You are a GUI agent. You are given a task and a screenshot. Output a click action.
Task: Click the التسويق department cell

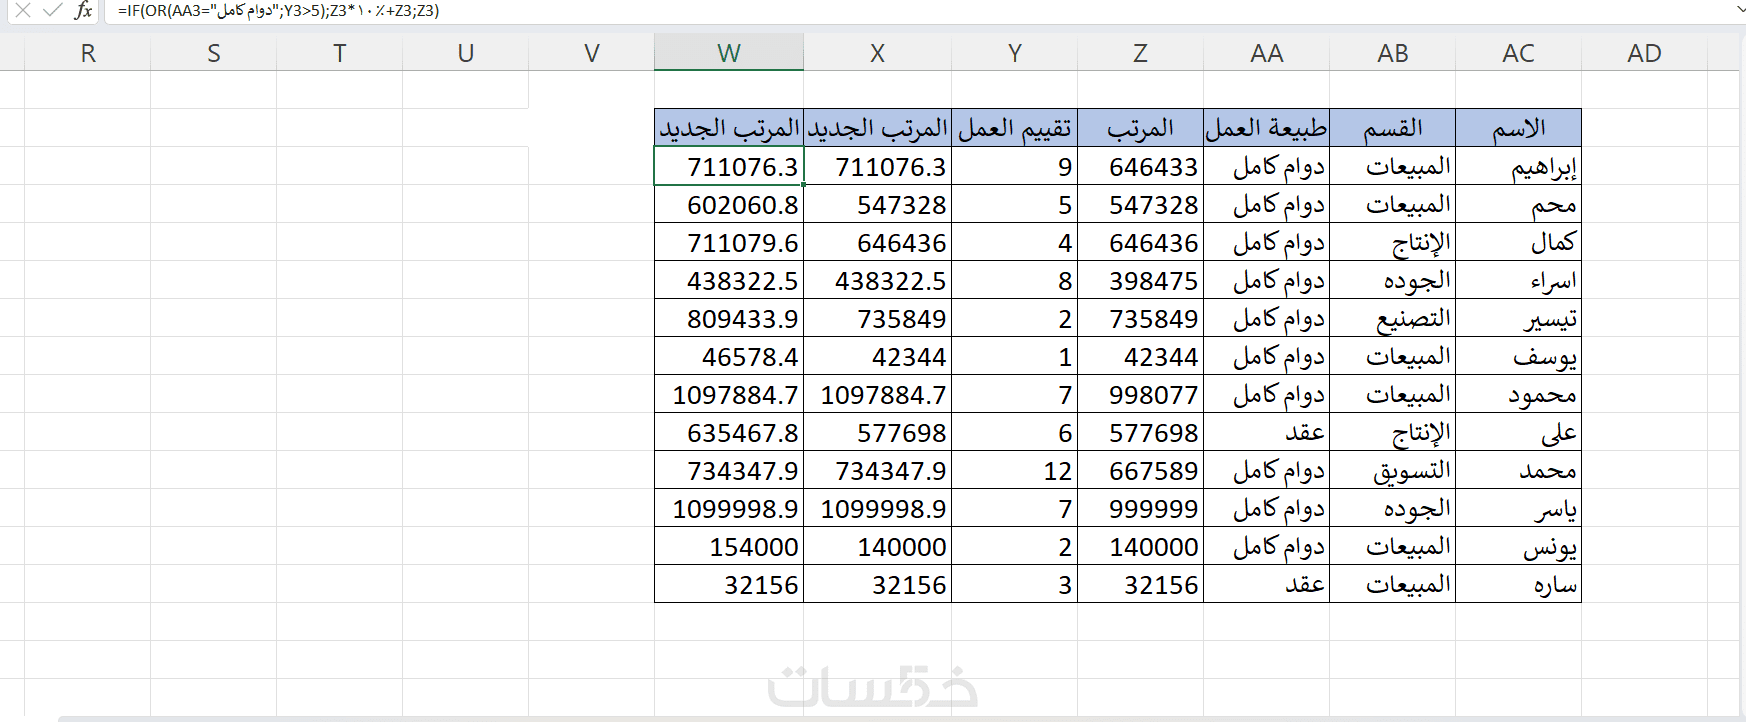pyautogui.click(x=1393, y=470)
